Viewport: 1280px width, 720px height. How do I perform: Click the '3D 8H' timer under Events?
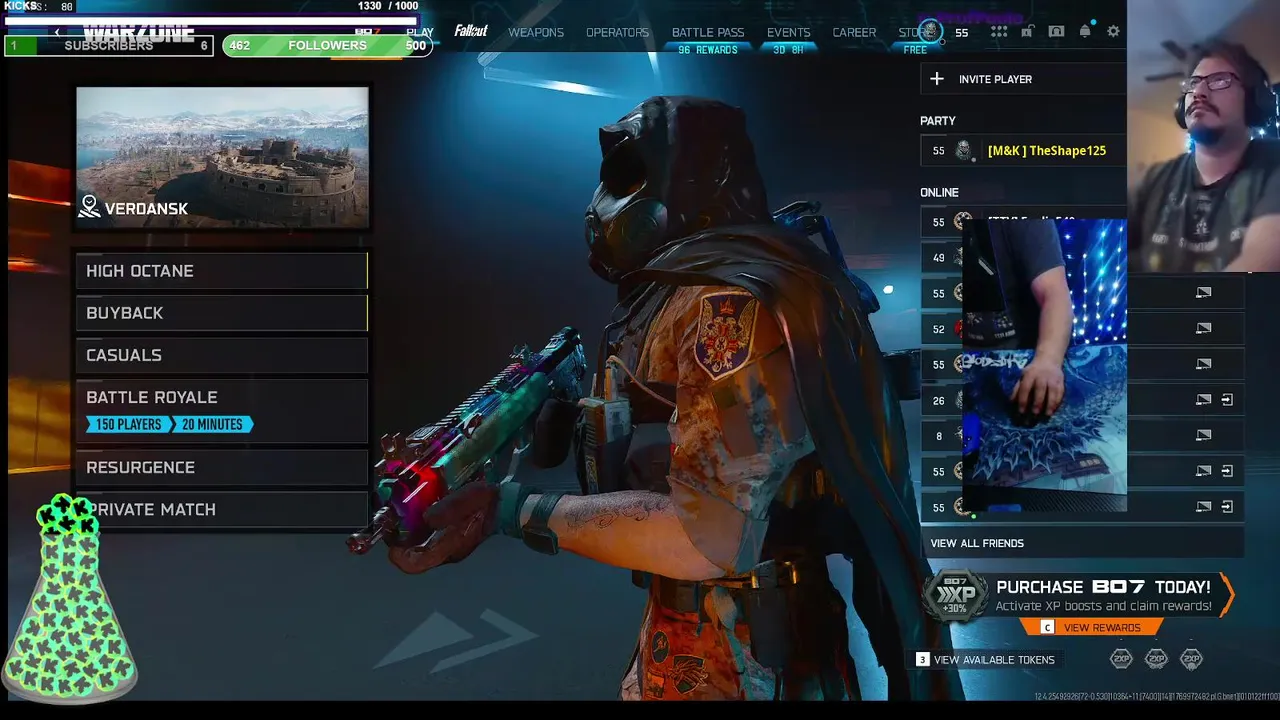pos(788,50)
